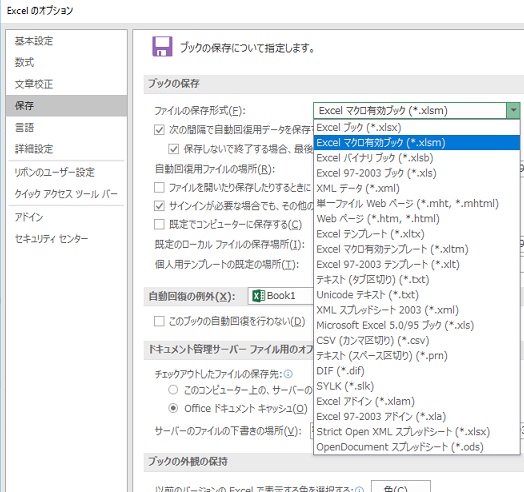Select Office ドキュメント キャッシュ radio button
Viewport: 524px width, 492px height.
[173, 408]
